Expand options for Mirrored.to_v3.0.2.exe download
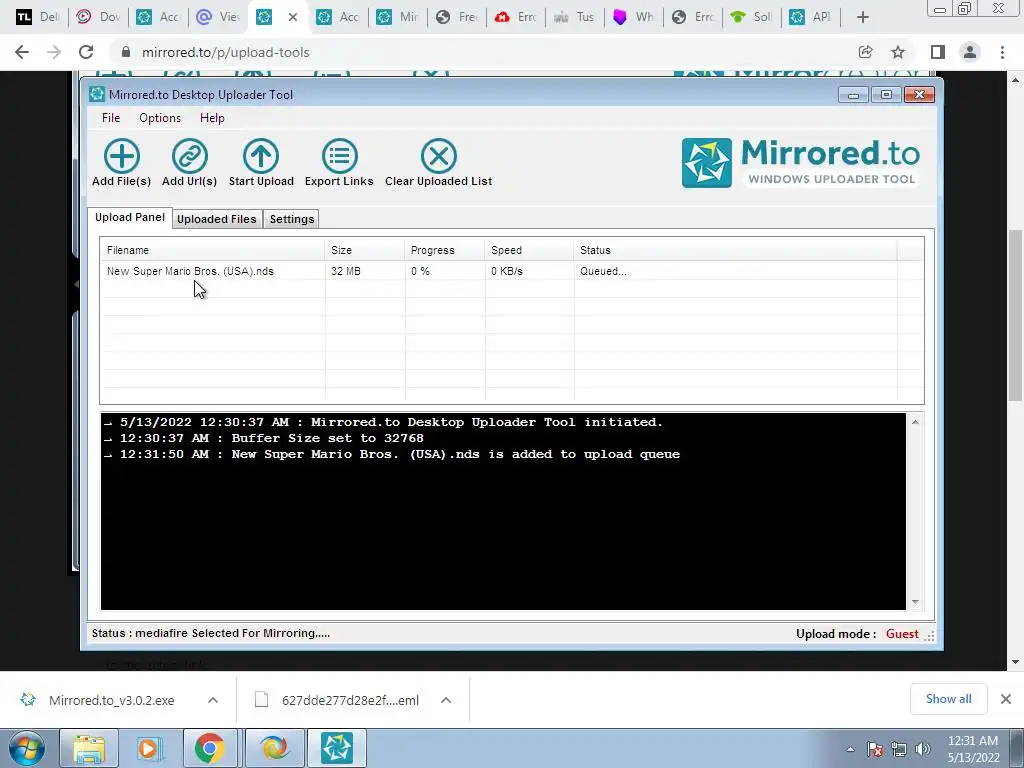This screenshot has width=1024, height=768. [x=213, y=700]
